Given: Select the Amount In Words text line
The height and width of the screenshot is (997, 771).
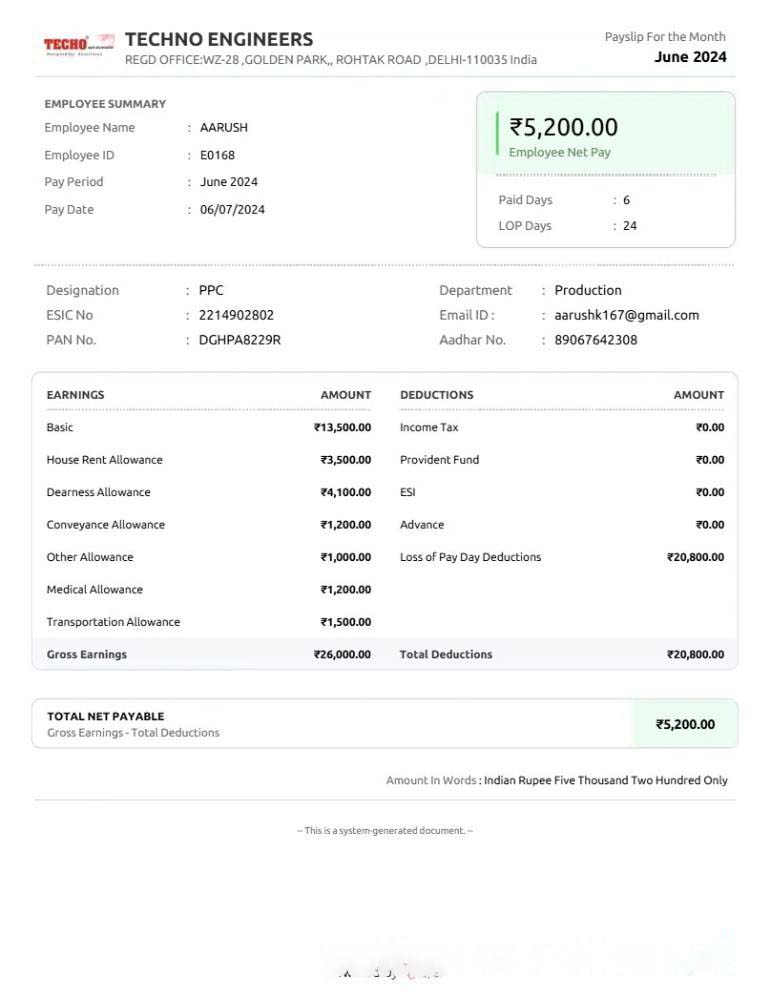Looking at the screenshot, I should (557, 780).
